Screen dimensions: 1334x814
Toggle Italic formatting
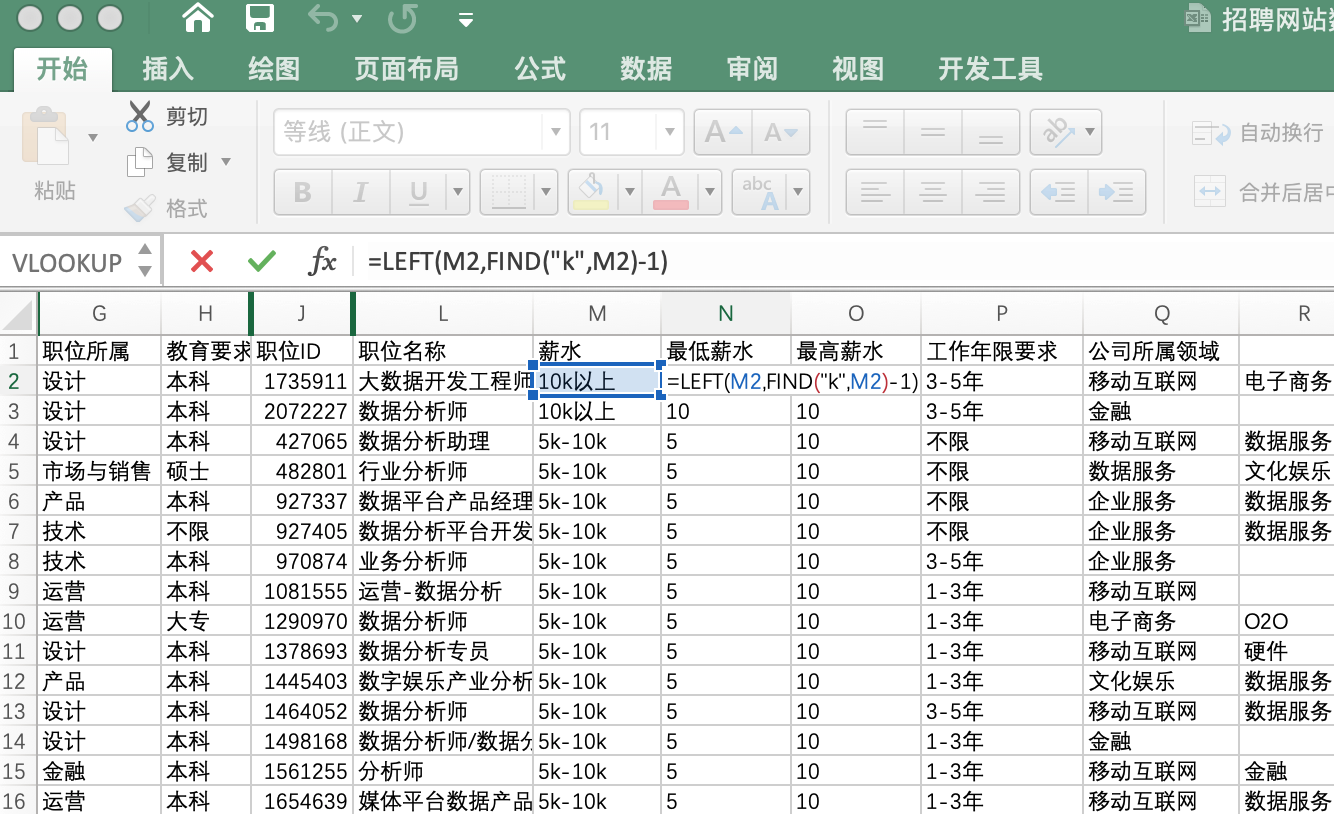click(360, 192)
